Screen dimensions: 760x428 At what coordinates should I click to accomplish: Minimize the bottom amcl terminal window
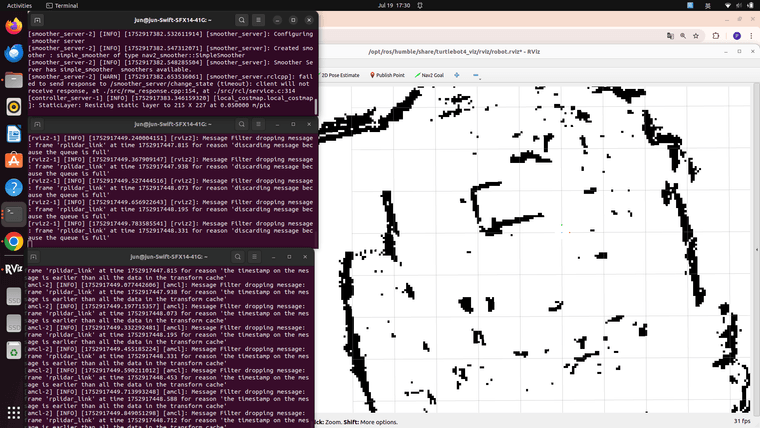[273, 257]
